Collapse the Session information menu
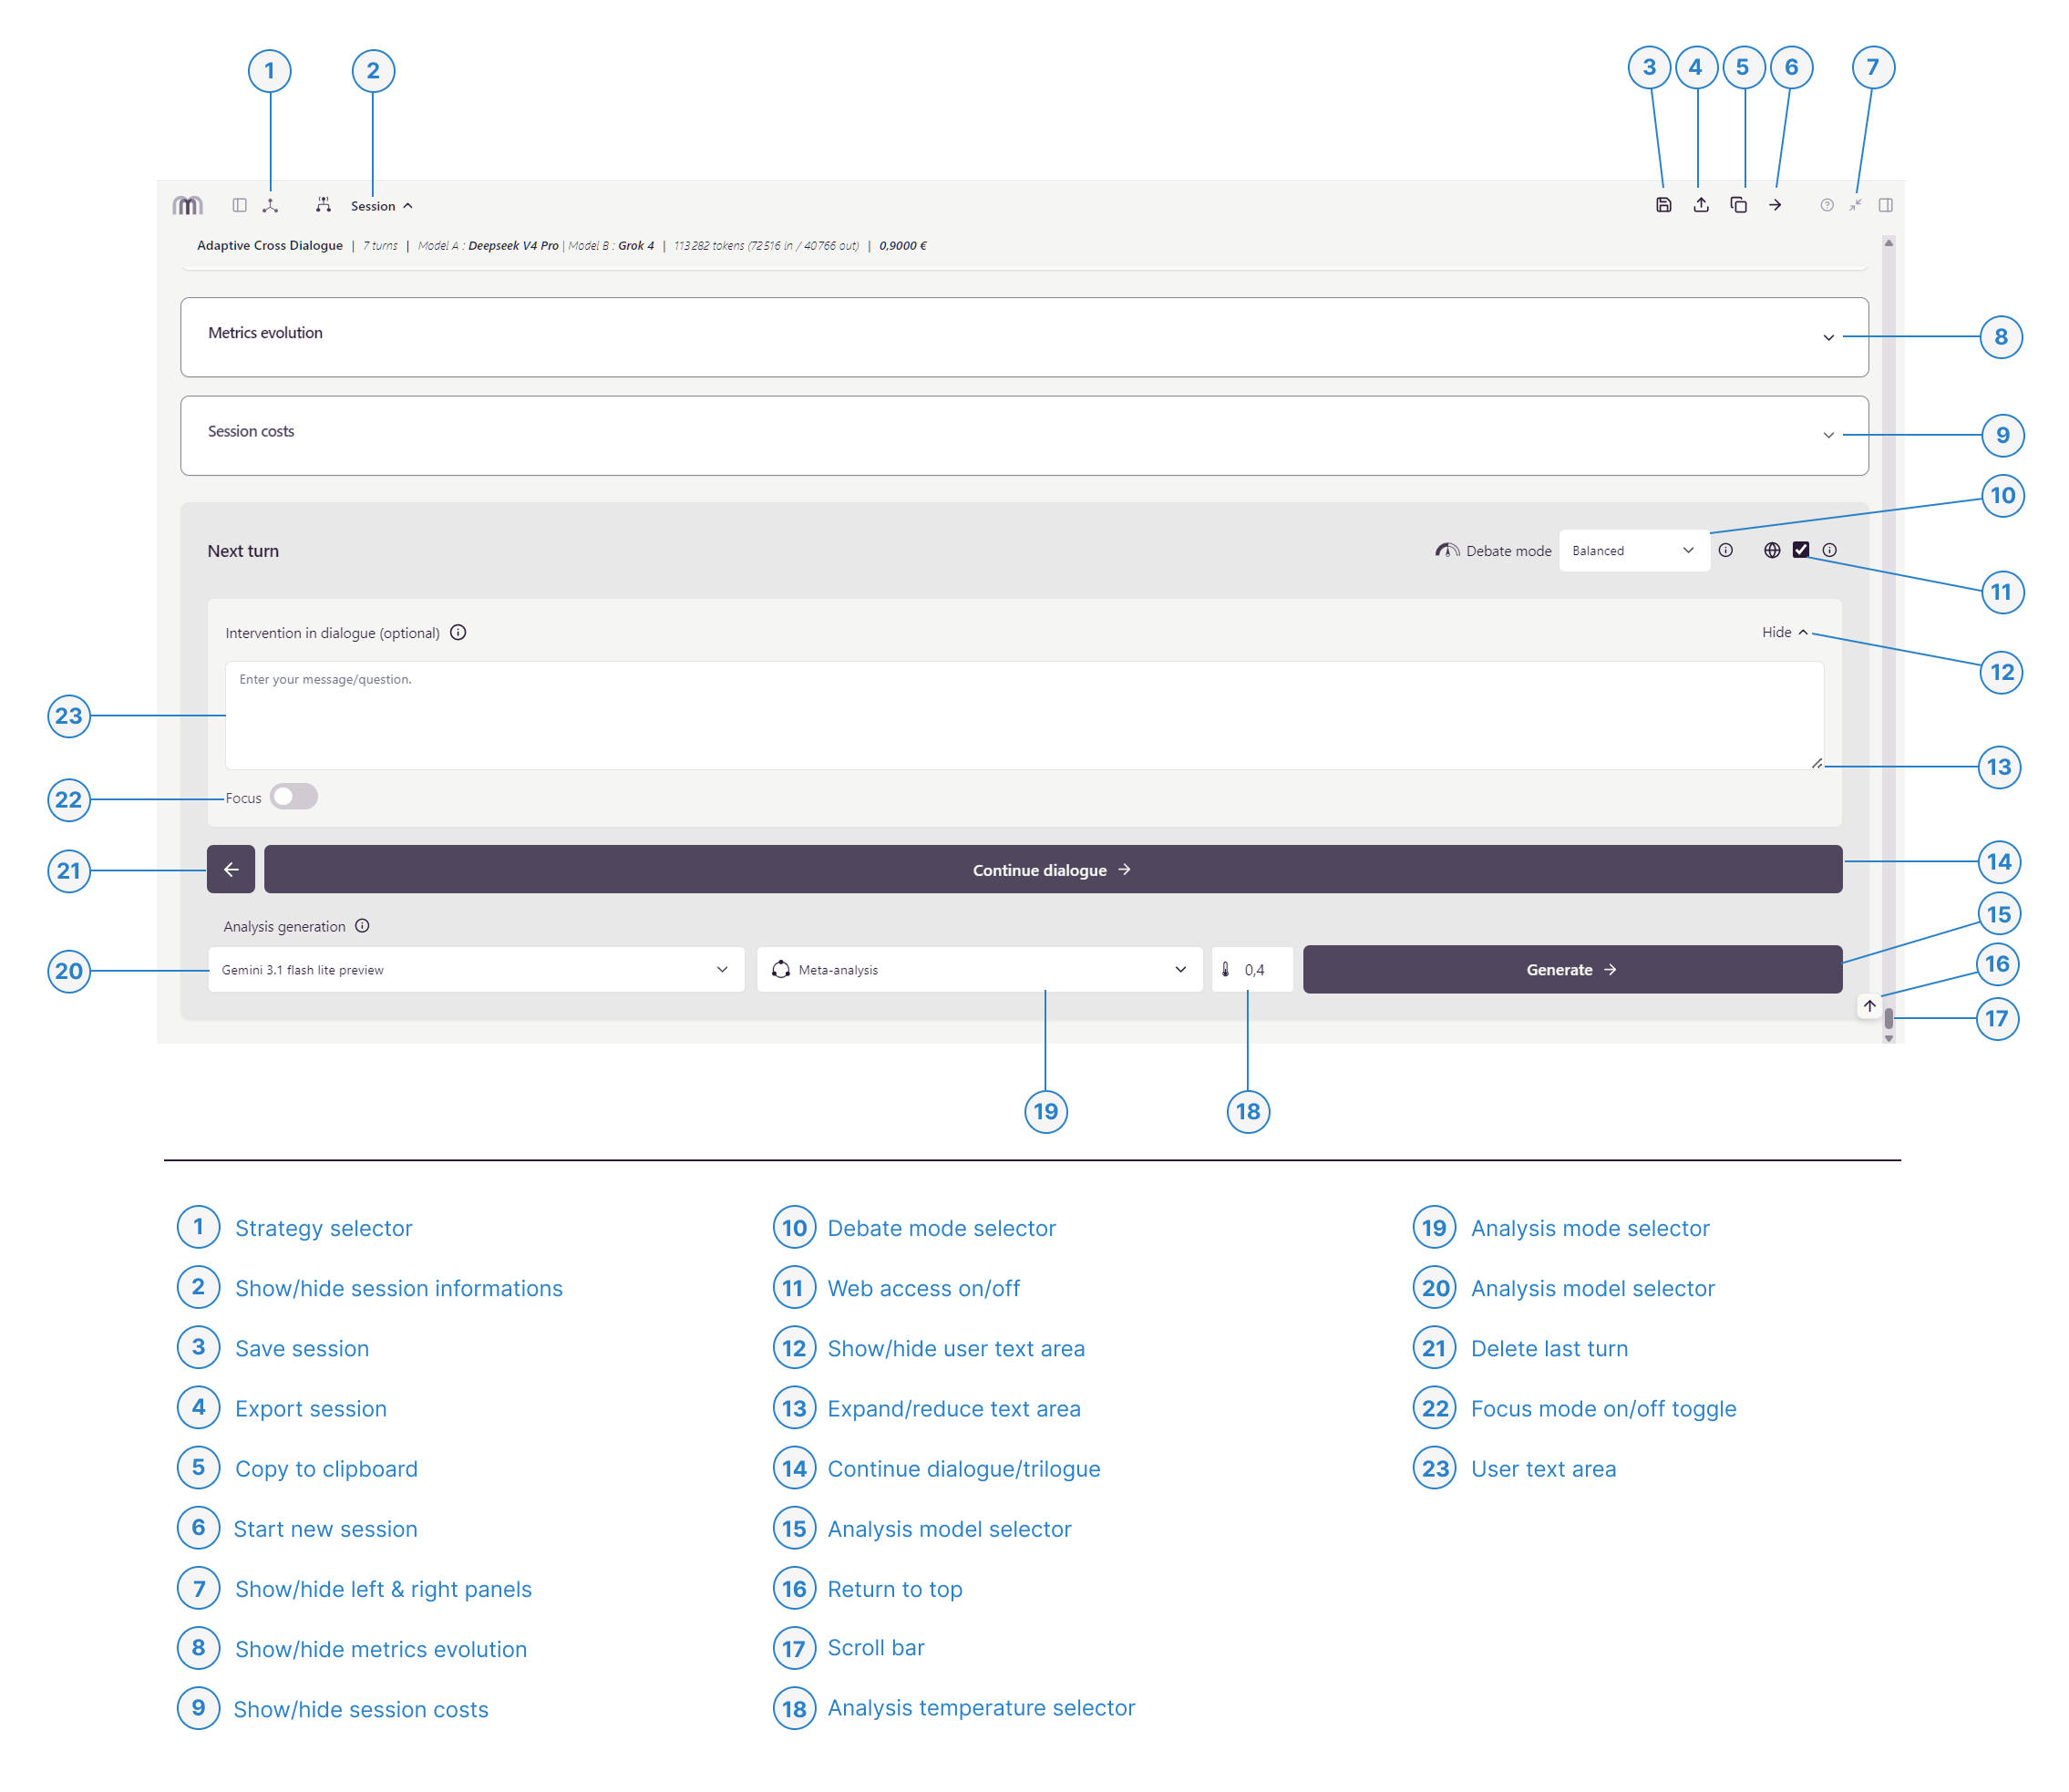 [381, 206]
